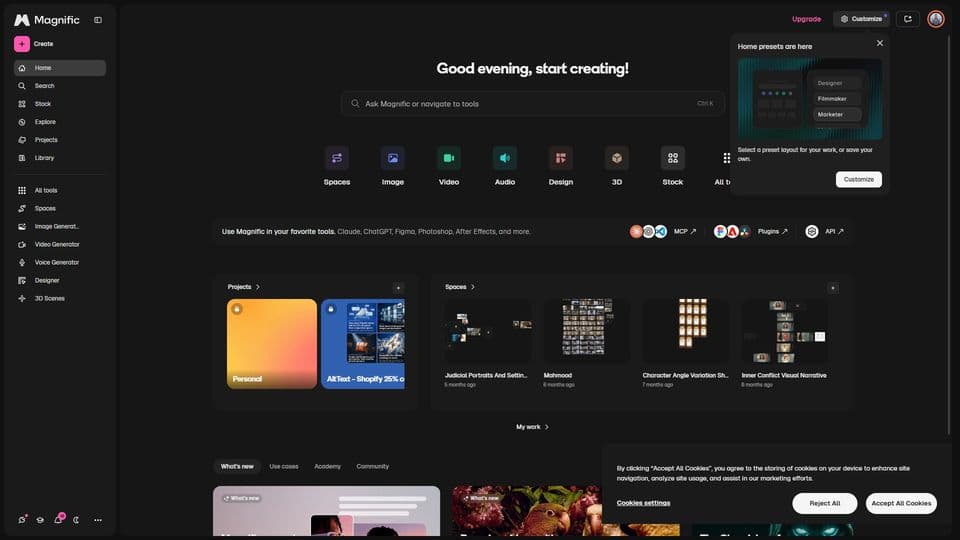
Task: Toggle dark mode moon icon
Action: [77, 520]
